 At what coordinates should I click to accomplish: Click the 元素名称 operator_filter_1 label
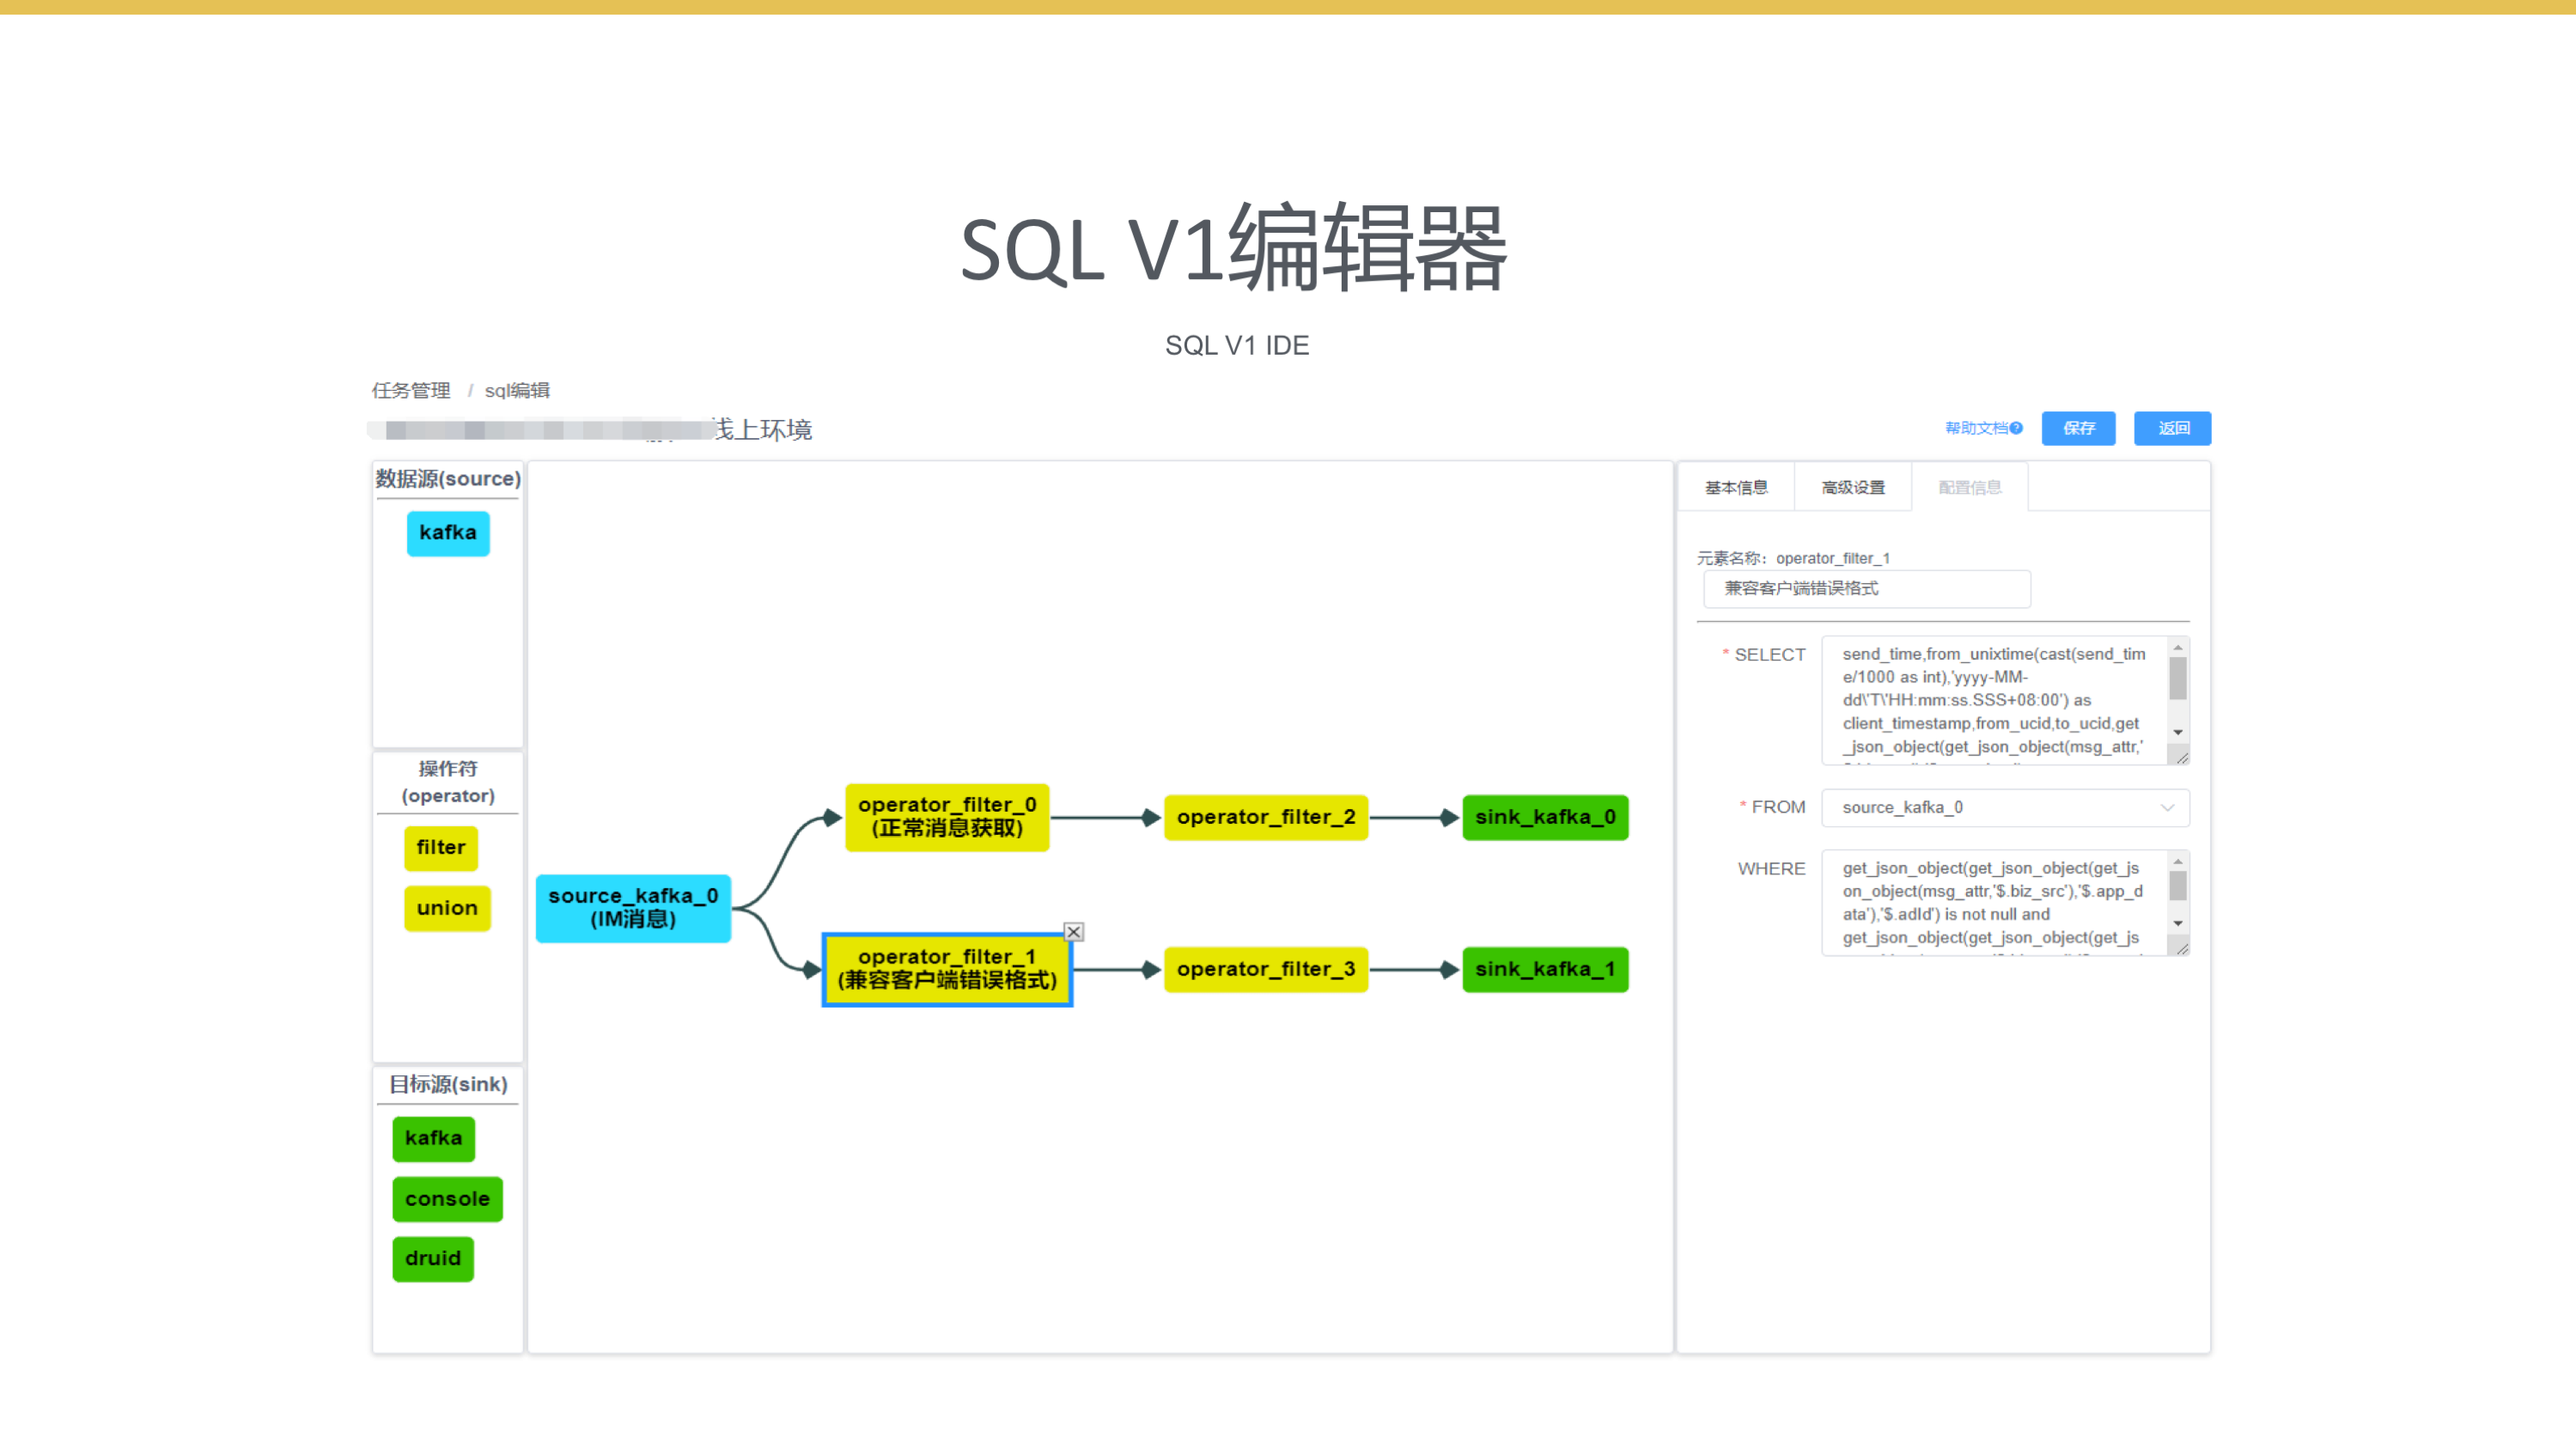pos(1793,558)
